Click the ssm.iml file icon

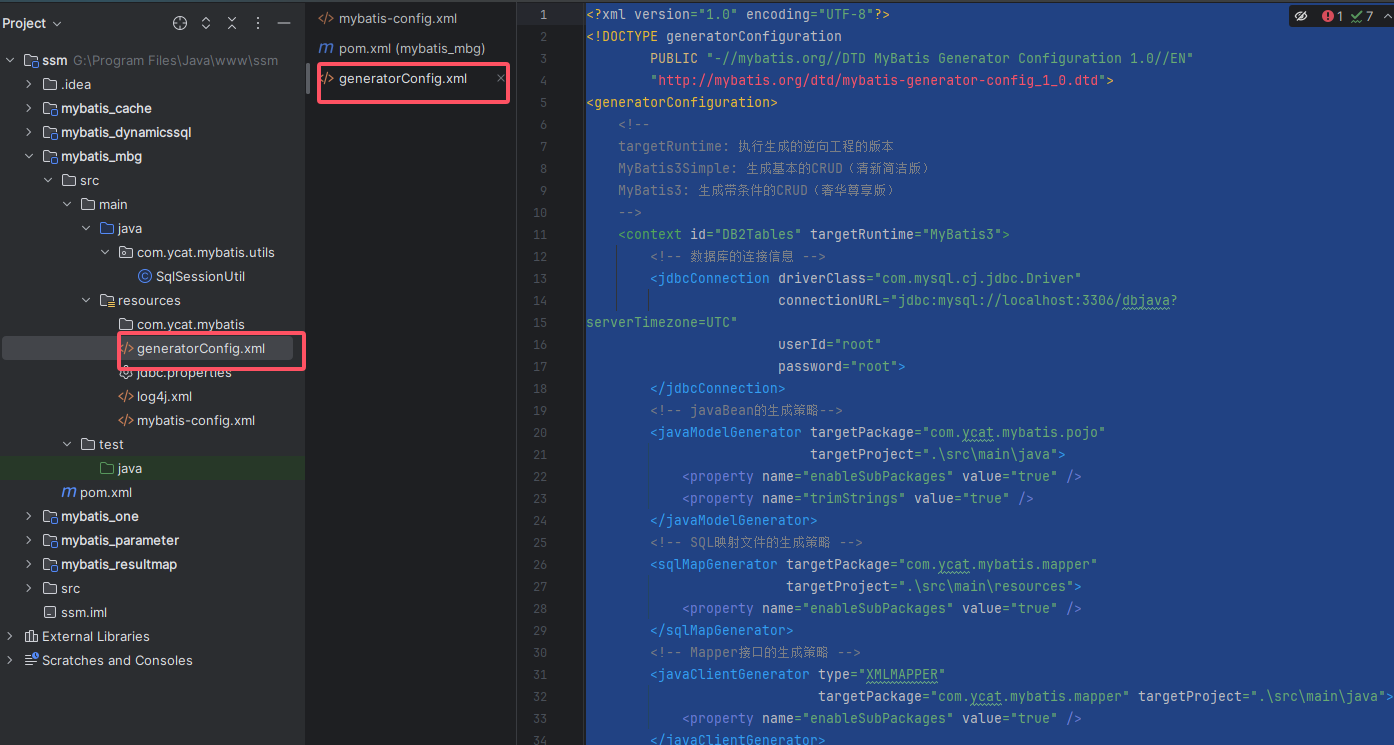click(x=50, y=612)
